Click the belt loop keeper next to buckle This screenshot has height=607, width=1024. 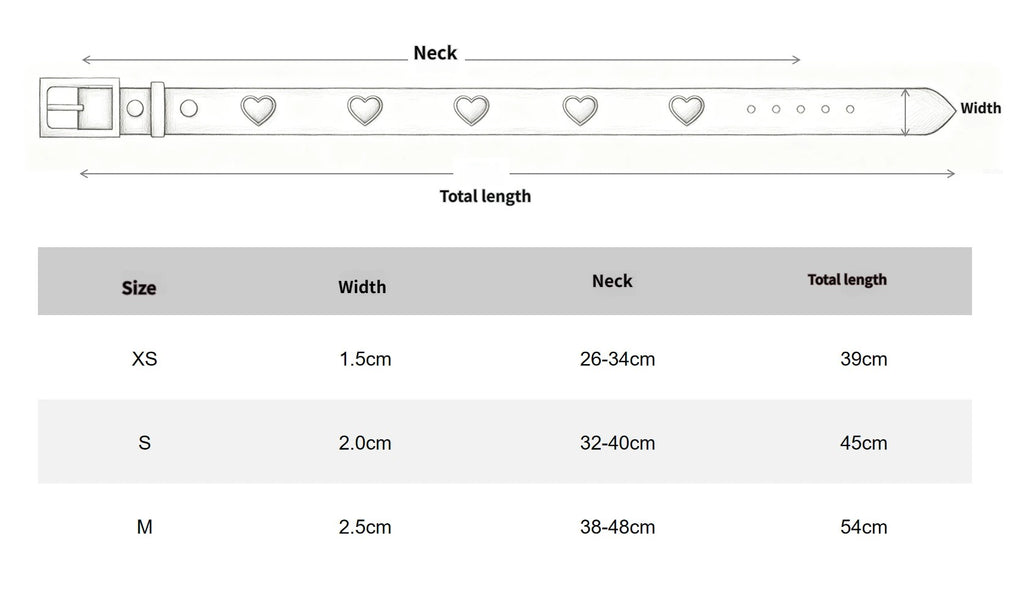pos(157,109)
